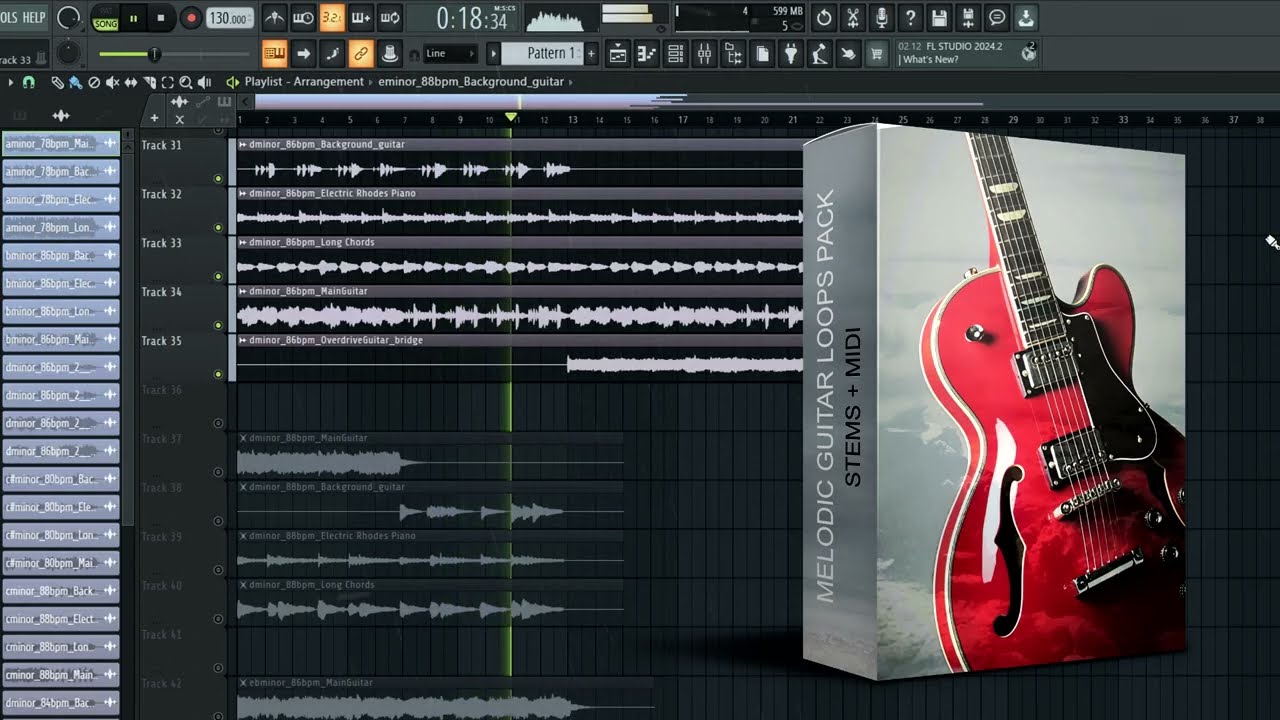Select the paint brush tool
This screenshot has height=720, width=1280.
[75, 82]
